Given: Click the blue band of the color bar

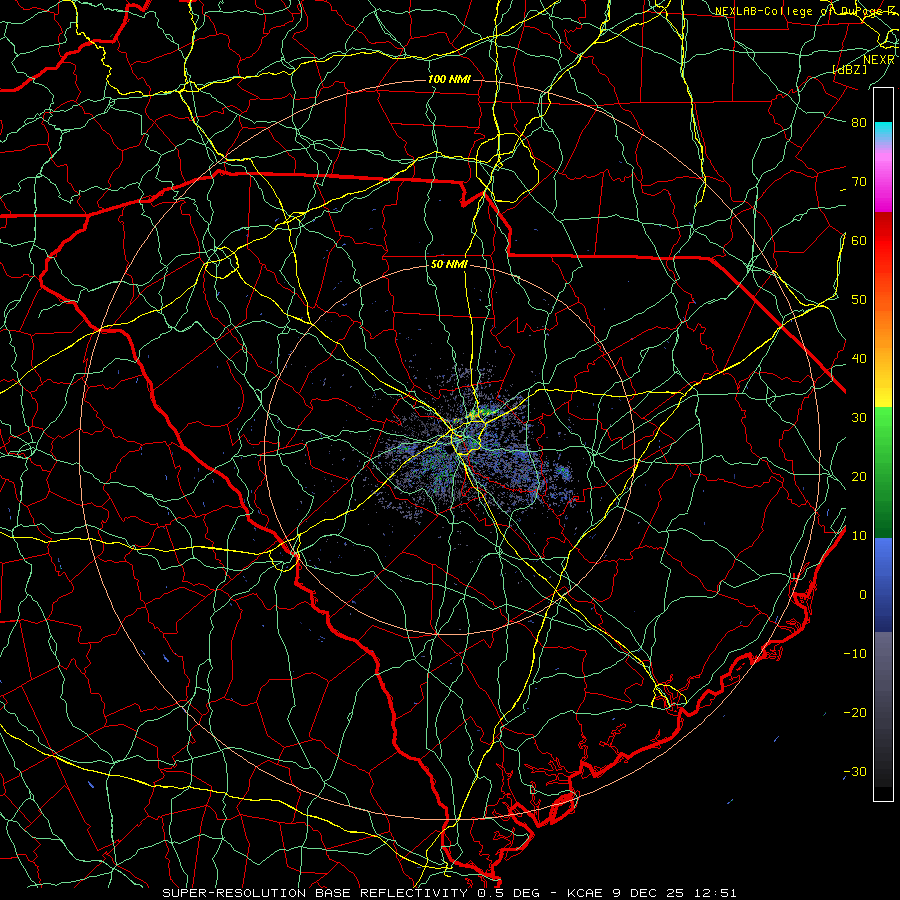Looking at the screenshot, I should [x=883, y=583].
